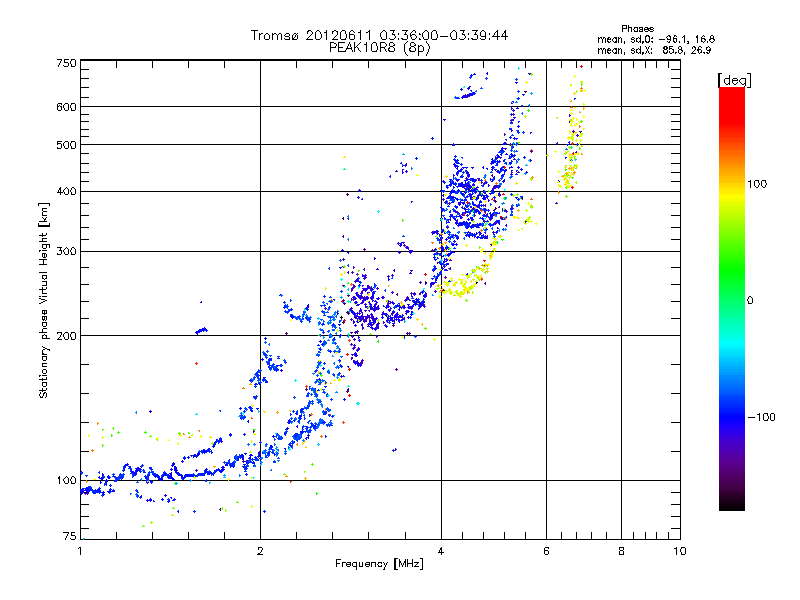Click the 0 label on colorbar
The image size is (800, 600).
(750, 300)
